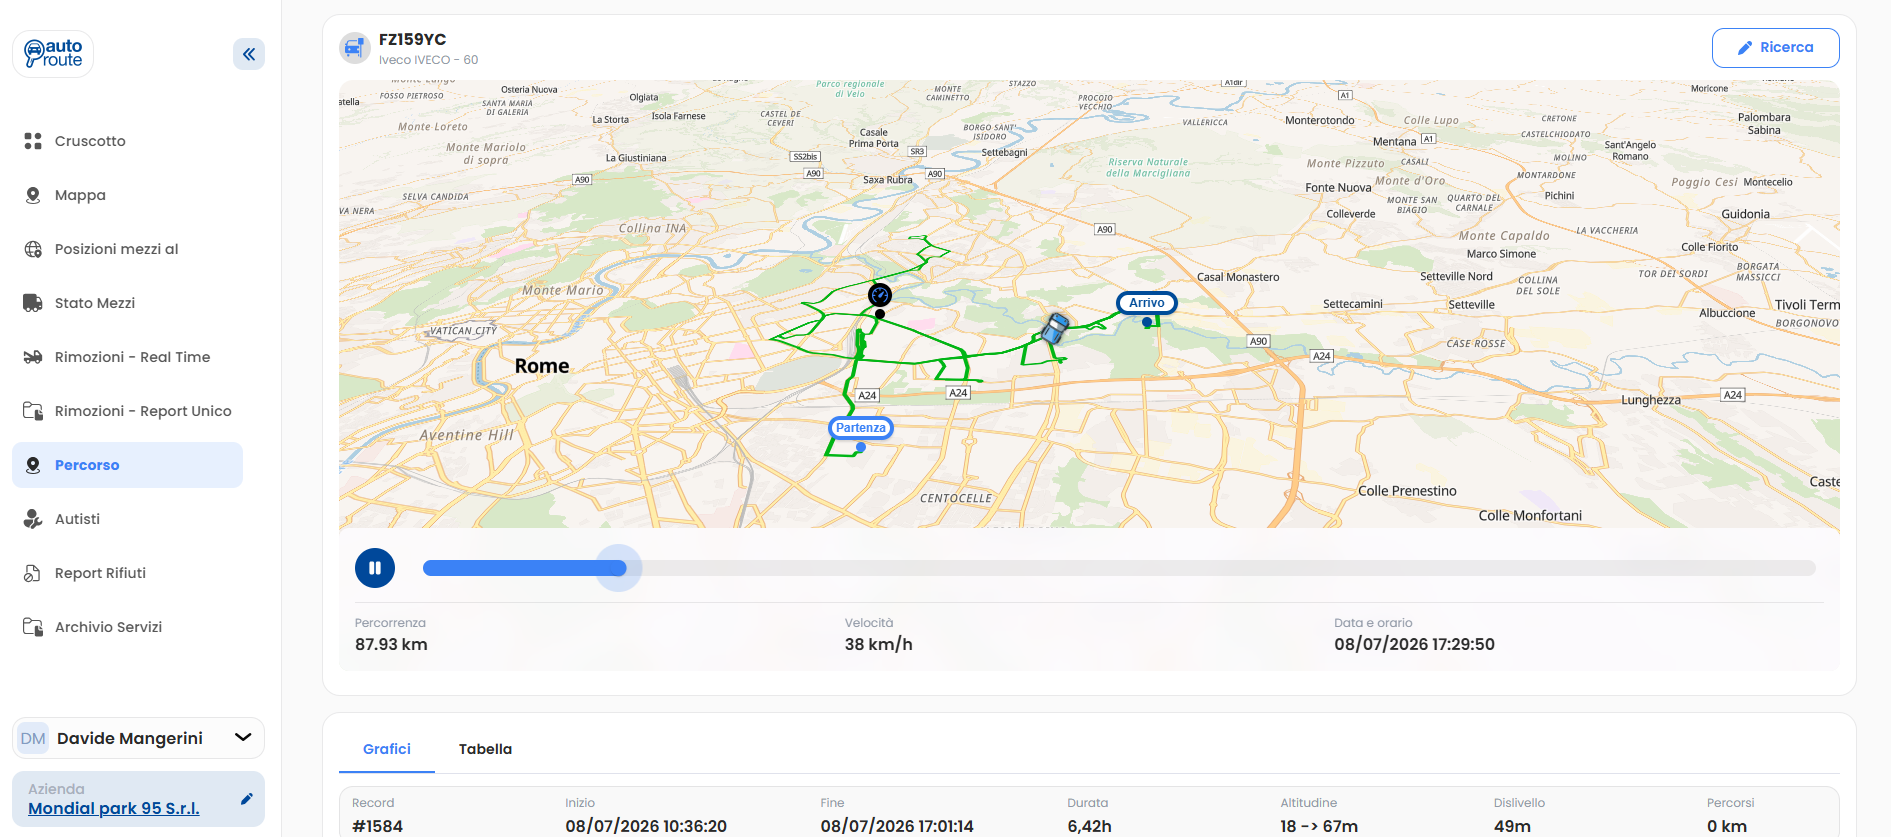The height and width of the screenshot is (837, 1891).
Task: Select the Grafici tab
Action: 387,749
